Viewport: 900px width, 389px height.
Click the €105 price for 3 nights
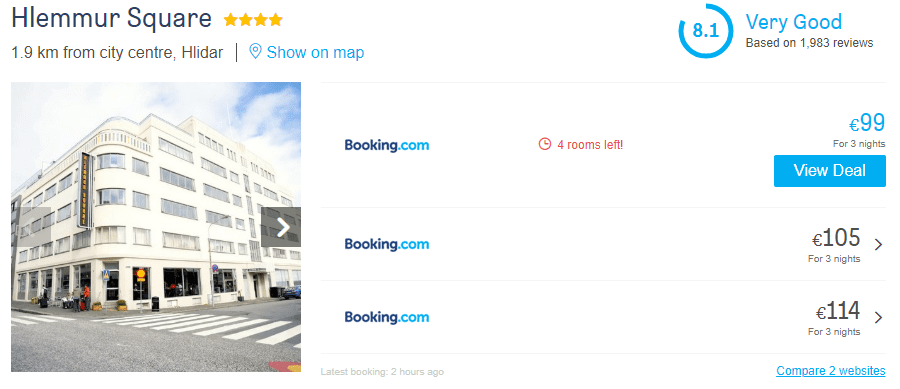[836, 244]
